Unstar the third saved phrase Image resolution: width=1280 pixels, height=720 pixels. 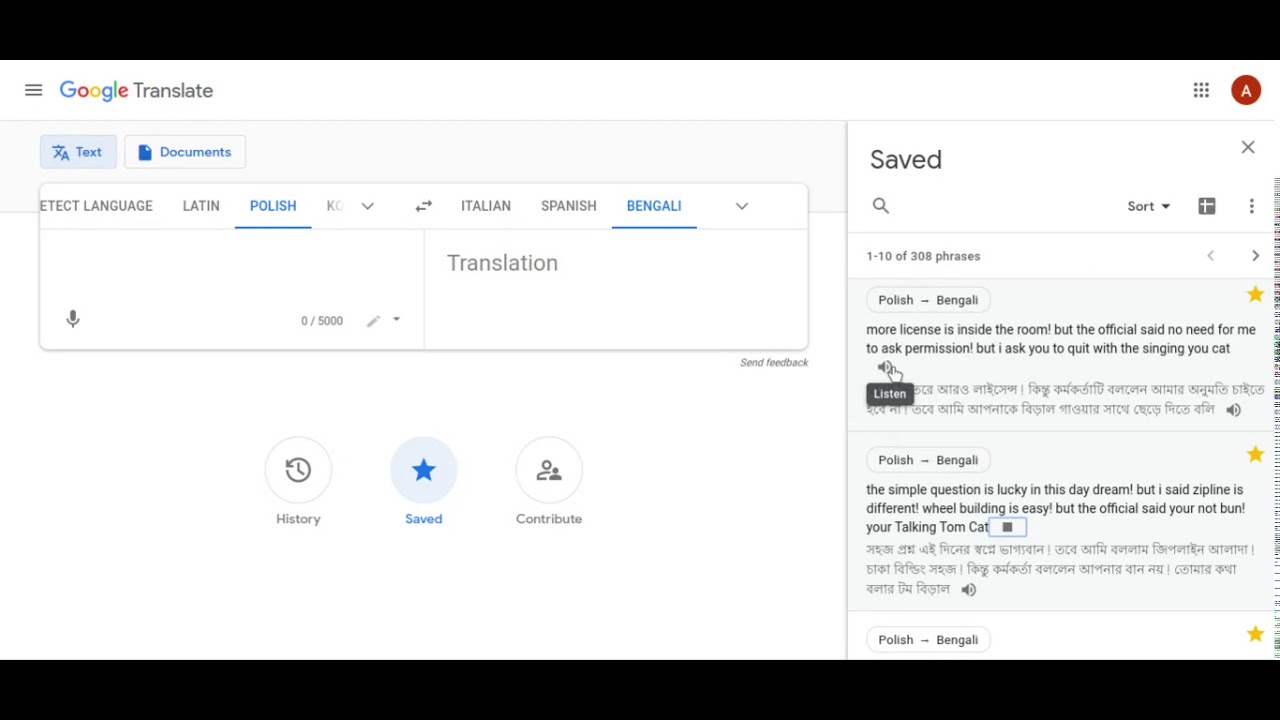[1255, 634]
